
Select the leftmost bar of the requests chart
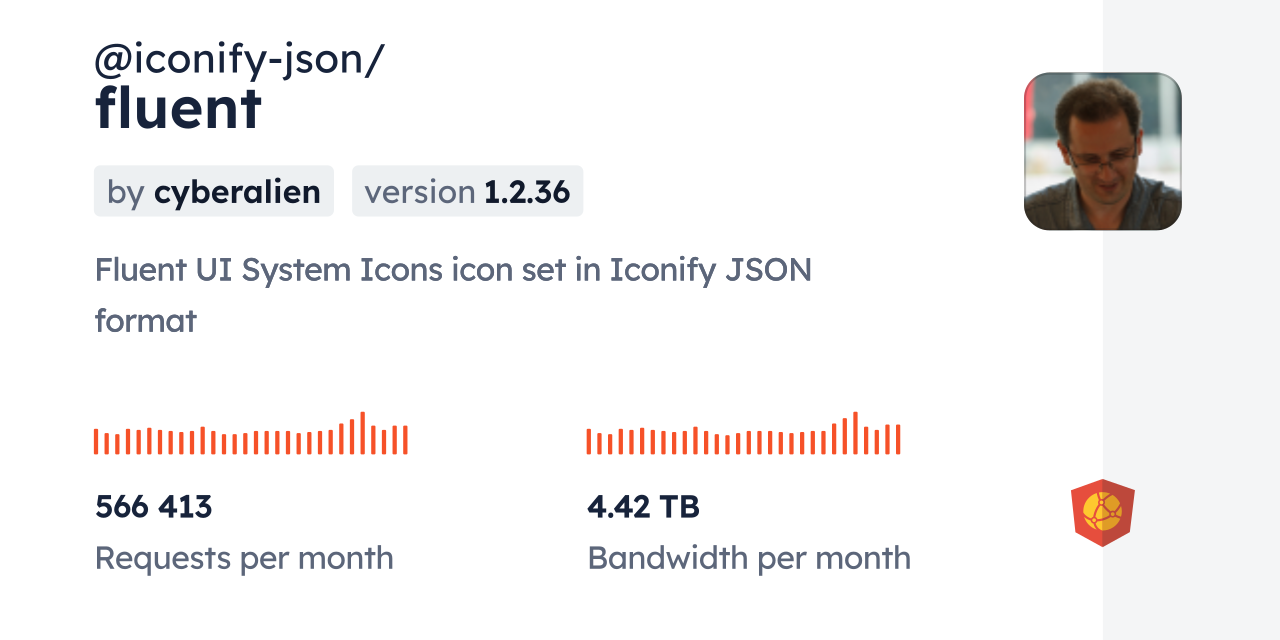coord(96,441)
